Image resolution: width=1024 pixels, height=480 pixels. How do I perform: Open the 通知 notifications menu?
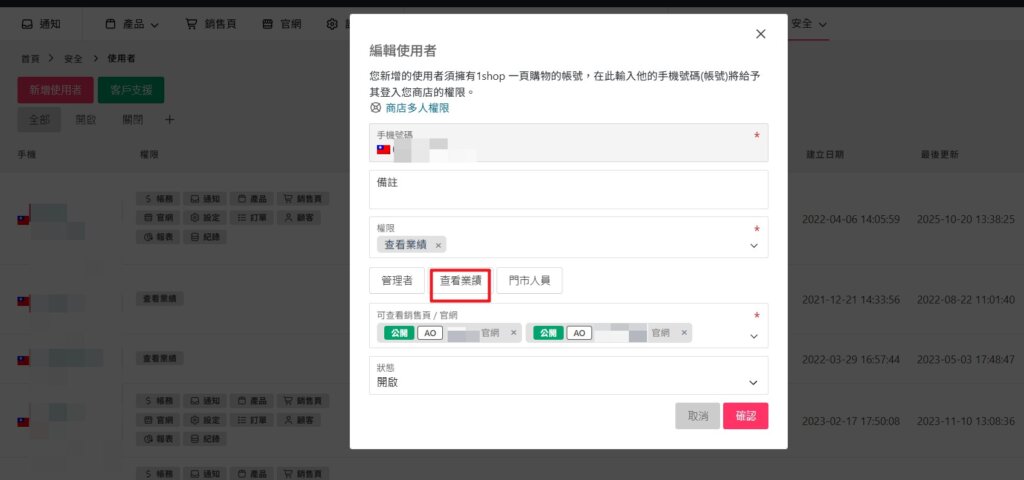(40, 23)
